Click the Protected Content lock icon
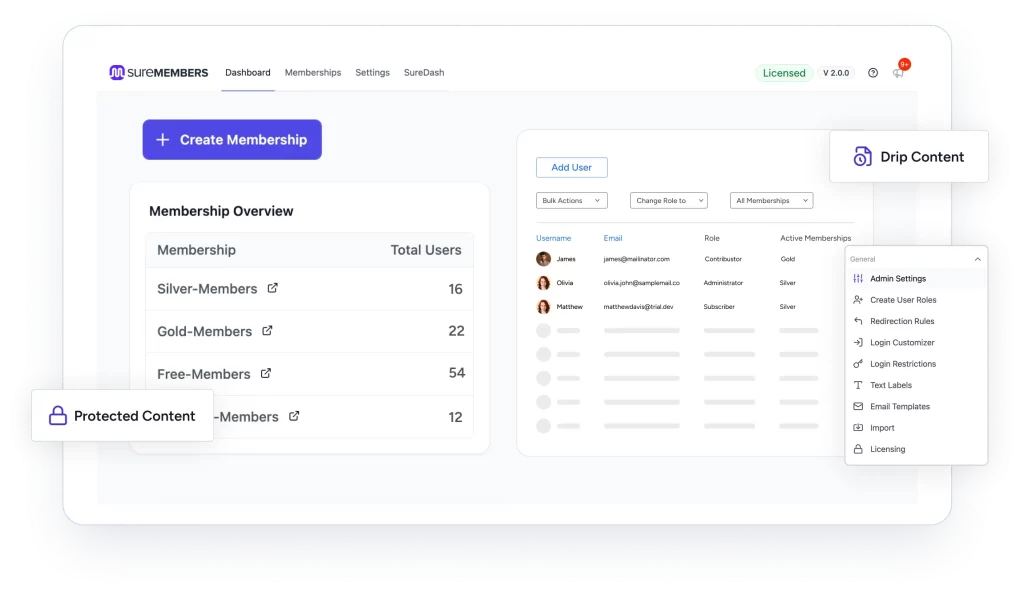 (x=57, y=415)
